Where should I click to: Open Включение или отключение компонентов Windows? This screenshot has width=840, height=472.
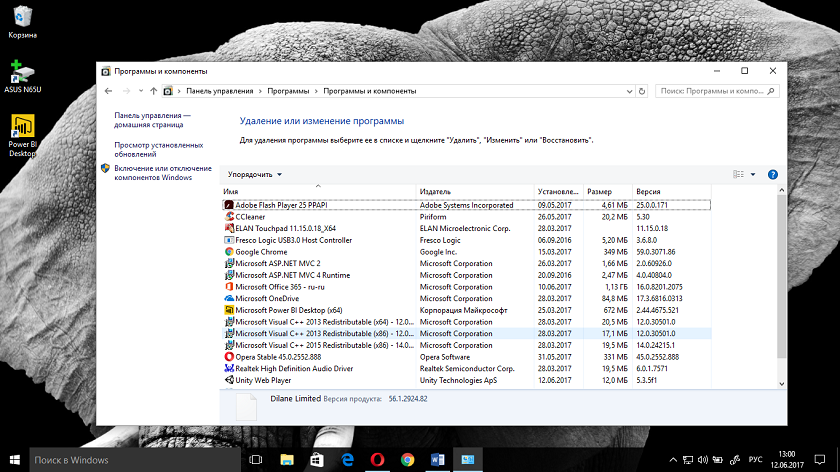click(x=163, y=173)
